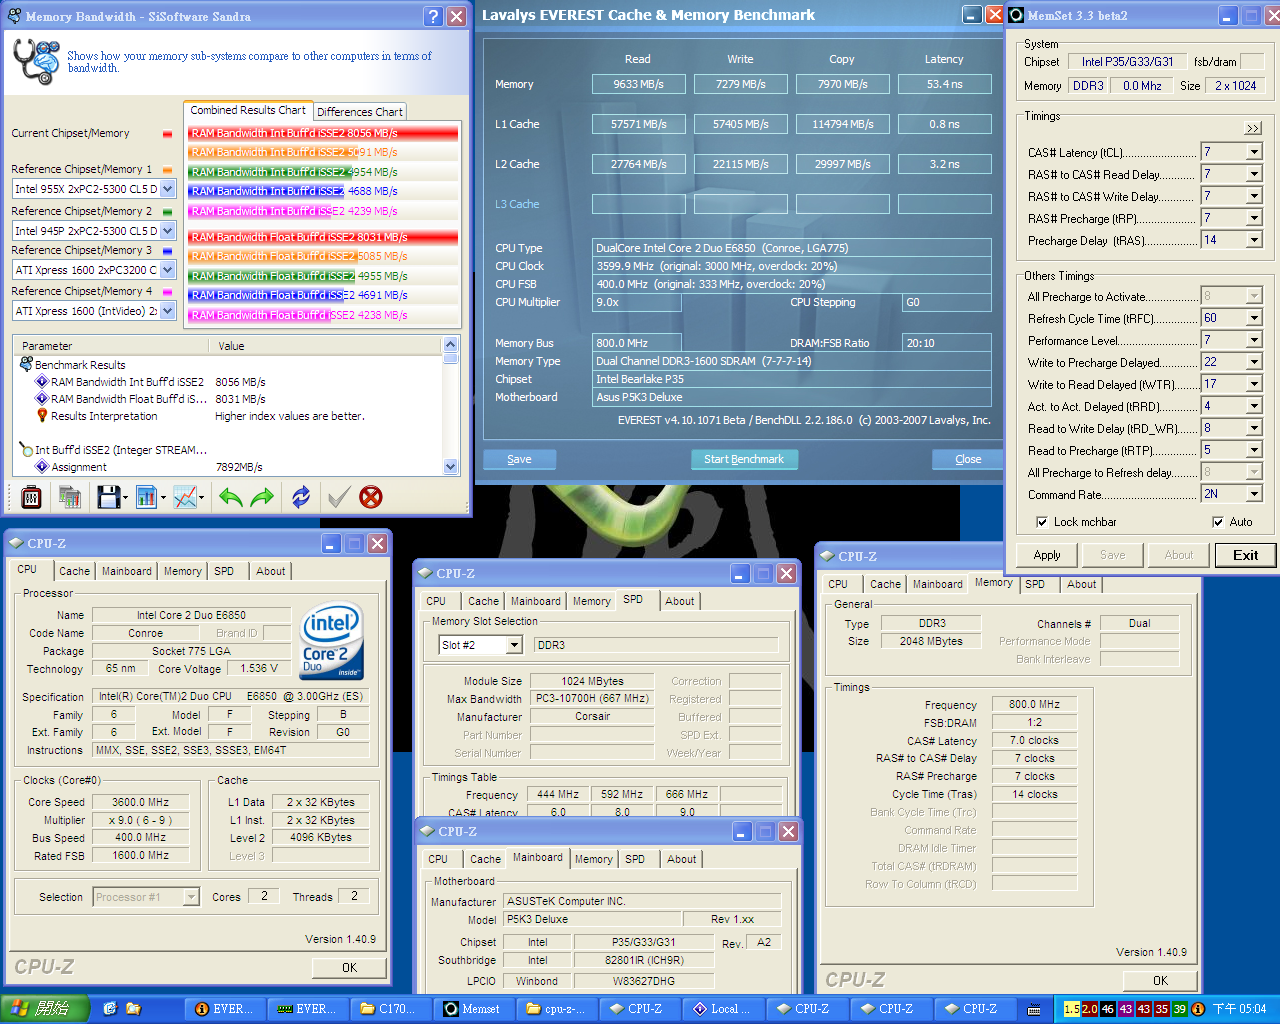The image size is (1280, 1024).
Task: Open Reference Chipset/Memory 1 dropdown
Action: pyautogui.click(x=168, y=189)
